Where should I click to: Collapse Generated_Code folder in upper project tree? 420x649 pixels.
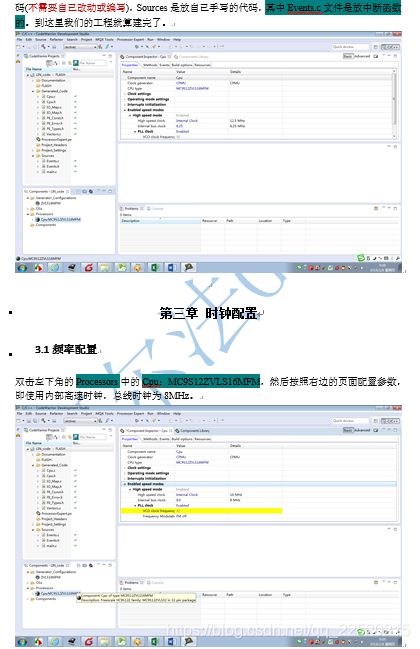pos(33,91)
